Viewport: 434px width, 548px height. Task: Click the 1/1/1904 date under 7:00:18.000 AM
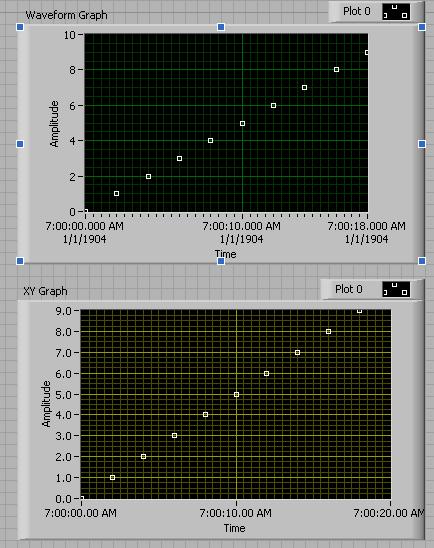[367, 239]
